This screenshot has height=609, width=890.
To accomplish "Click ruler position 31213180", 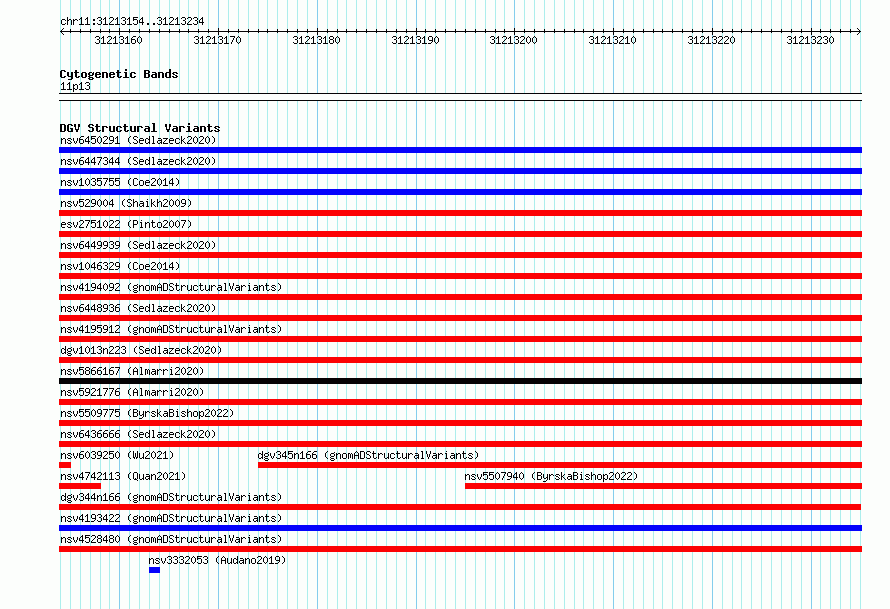I will point(316,40).
